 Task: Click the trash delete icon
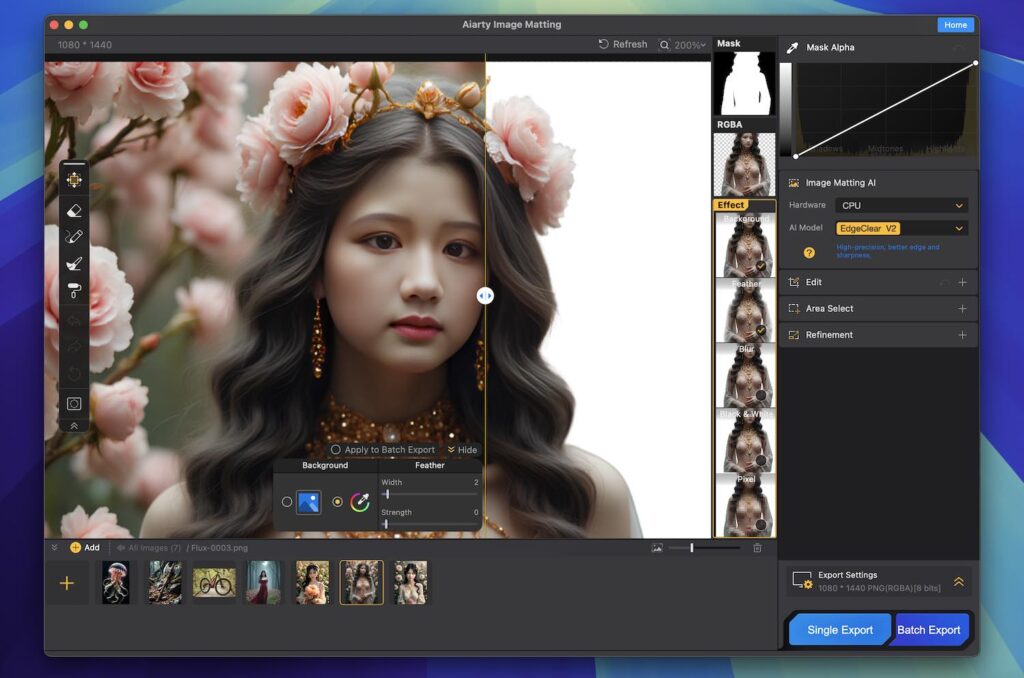pyautogui.click(x=758, y=548)
